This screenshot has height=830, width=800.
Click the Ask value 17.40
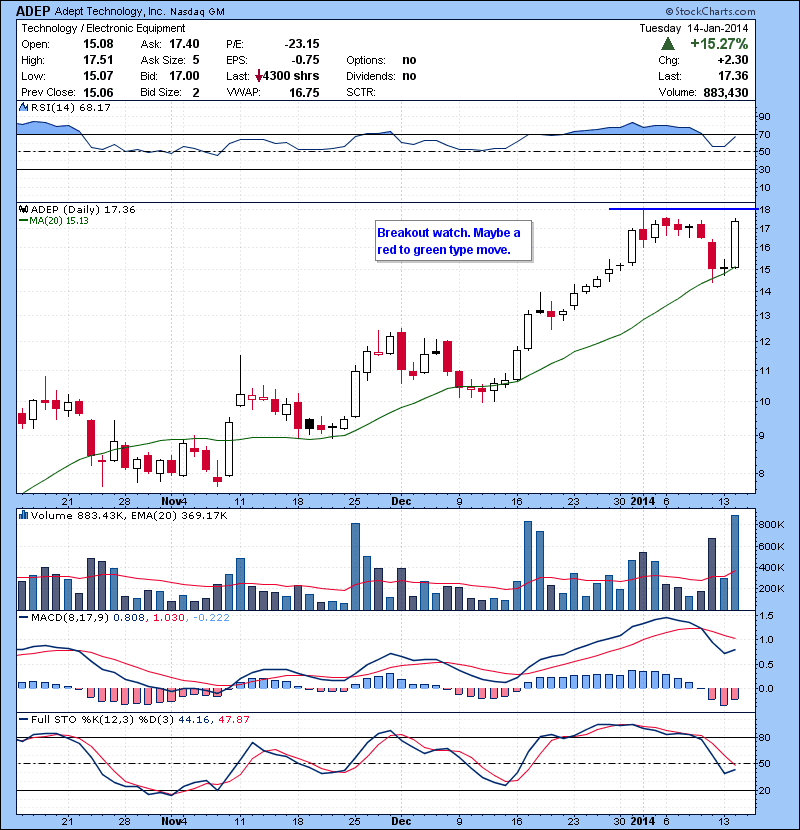(184, 44)
